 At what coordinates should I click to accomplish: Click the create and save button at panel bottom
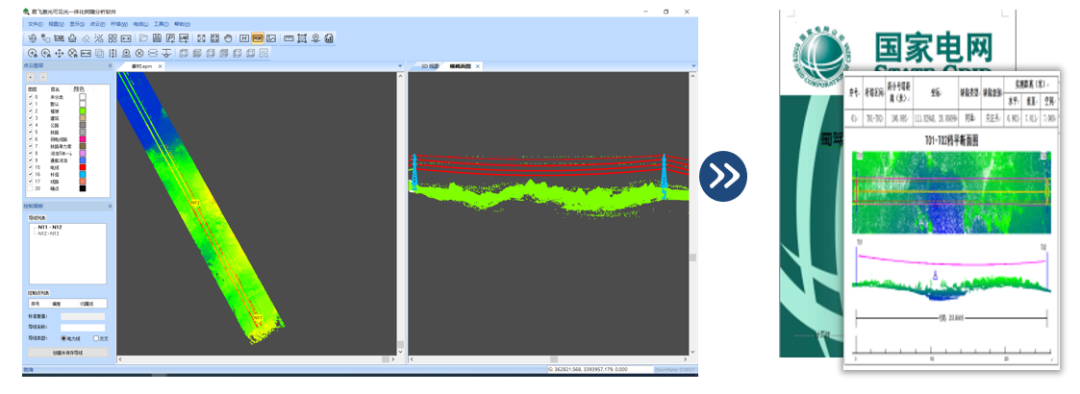coord(68,352)
